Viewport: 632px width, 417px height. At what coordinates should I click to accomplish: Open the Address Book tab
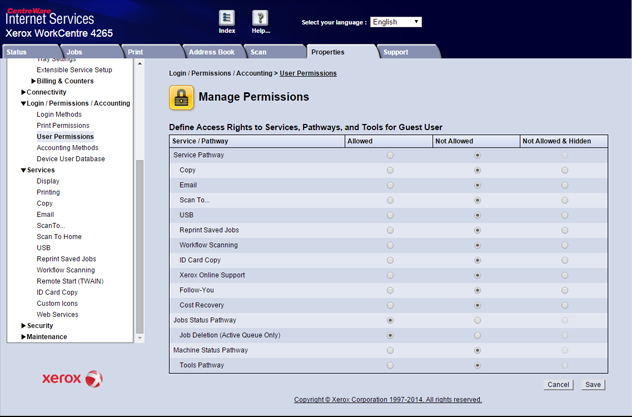coord(211,52)
